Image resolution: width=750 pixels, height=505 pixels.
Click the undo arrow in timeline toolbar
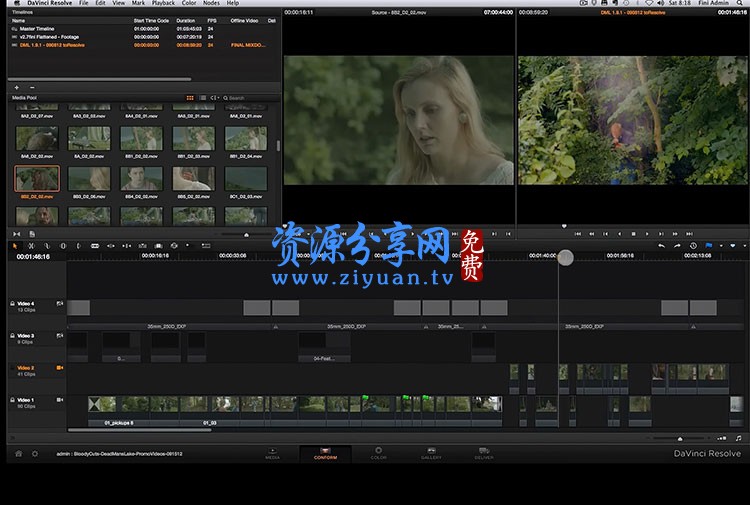point(662,246)
